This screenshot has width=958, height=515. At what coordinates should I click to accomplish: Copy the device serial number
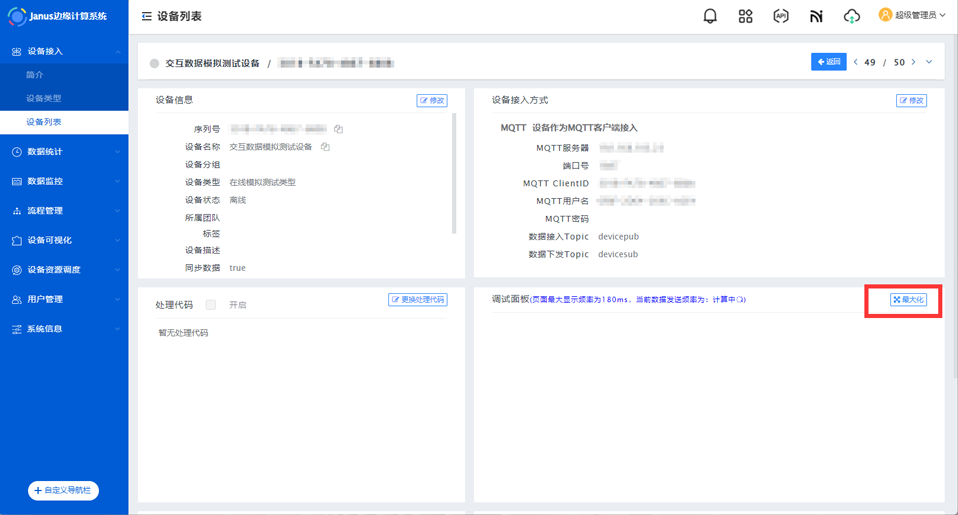[339, 129]
